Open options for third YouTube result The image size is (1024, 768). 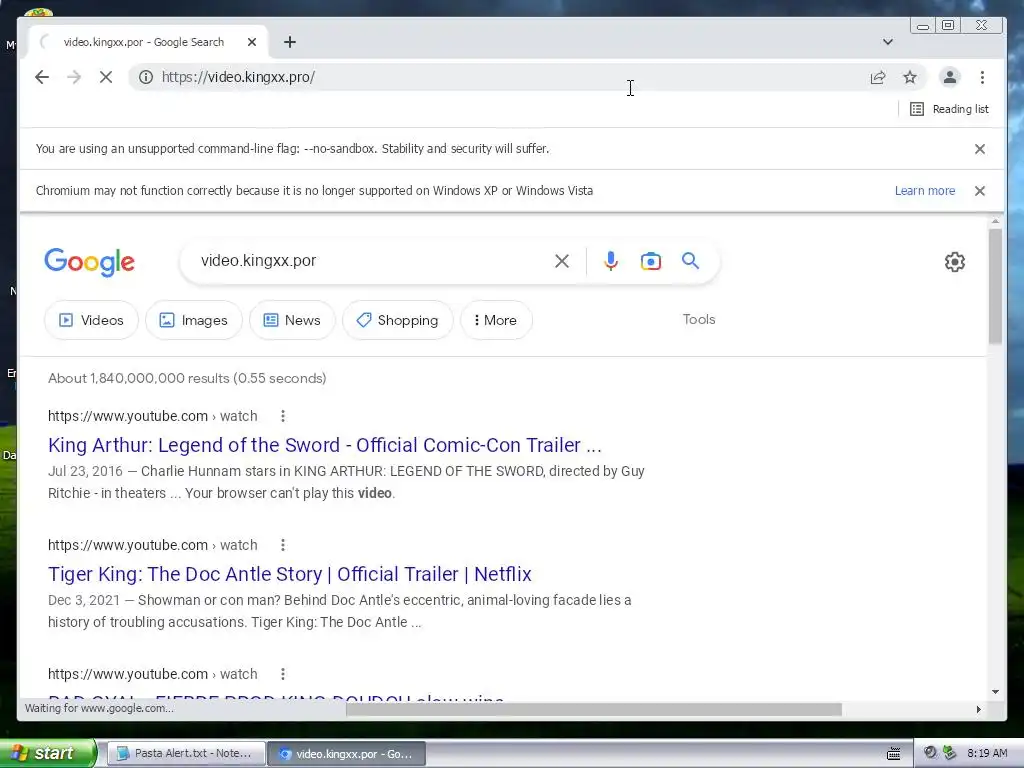[282, 674]
